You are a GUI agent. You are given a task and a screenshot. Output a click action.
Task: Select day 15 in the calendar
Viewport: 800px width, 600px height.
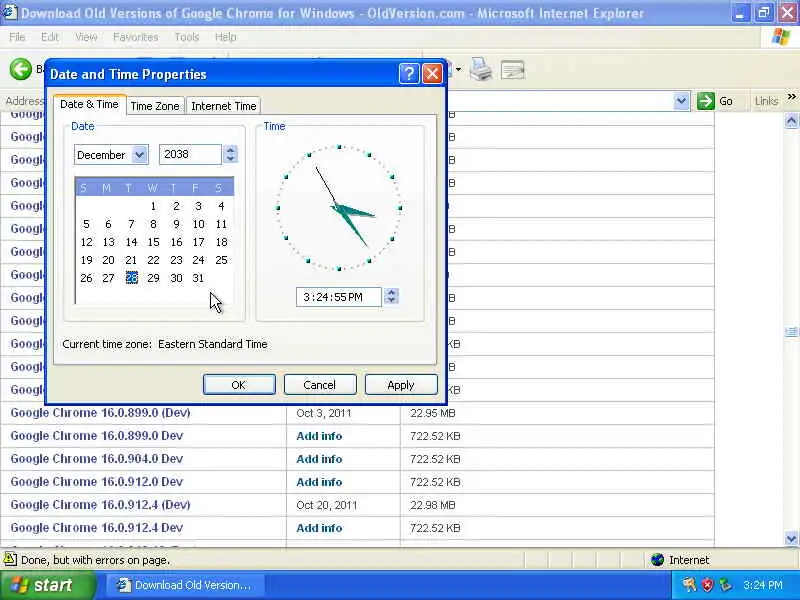point(154,242)
